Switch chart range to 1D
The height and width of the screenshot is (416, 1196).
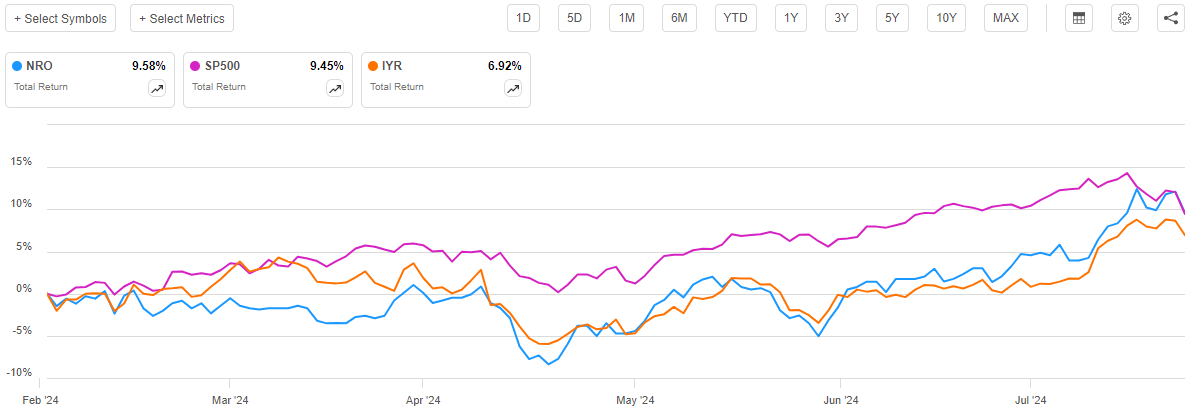click(x=523, y=18)
